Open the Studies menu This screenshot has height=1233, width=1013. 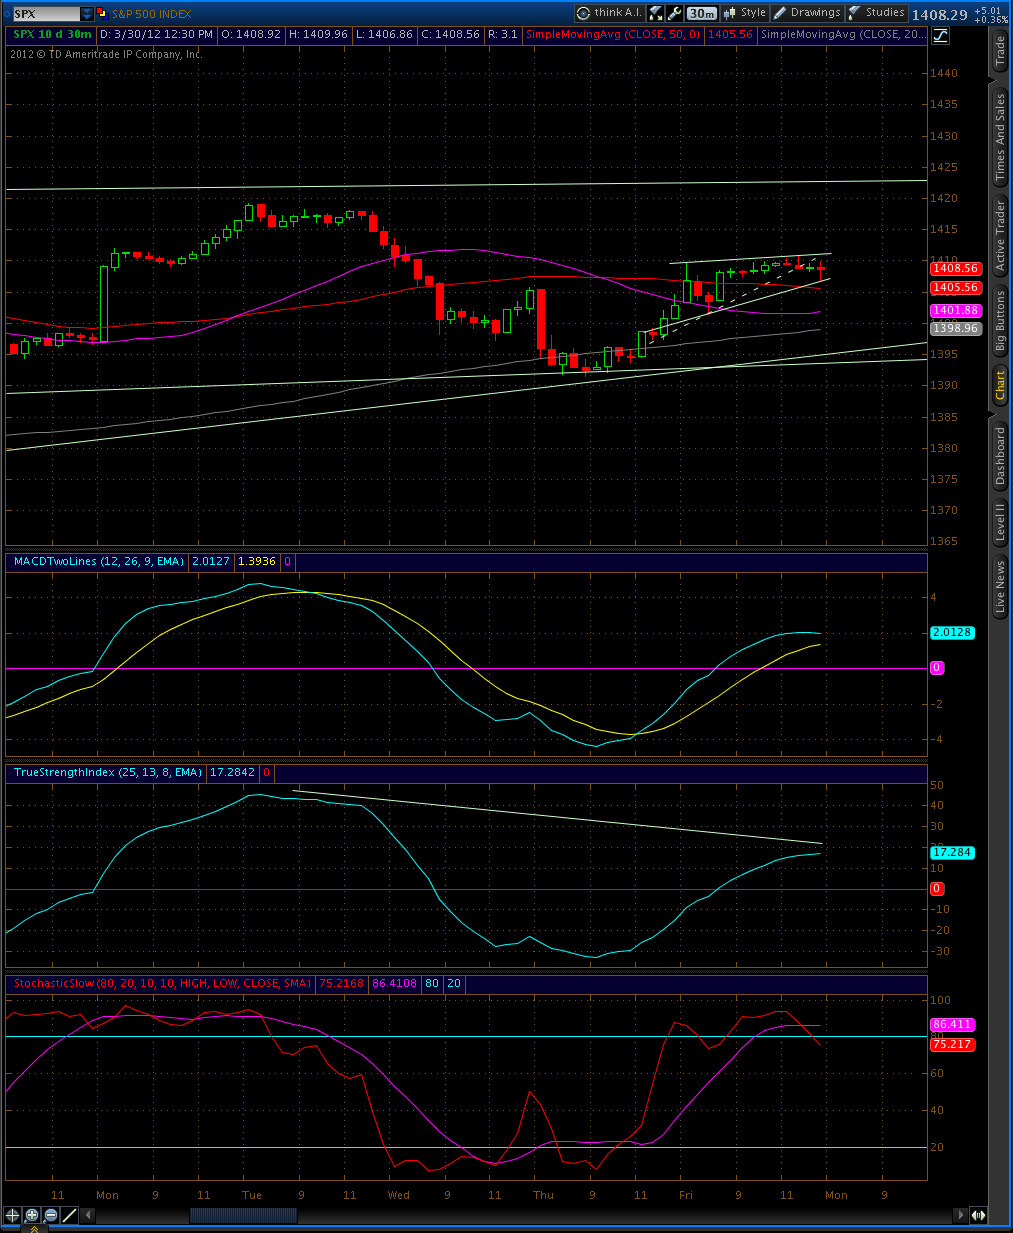point(877,13)
